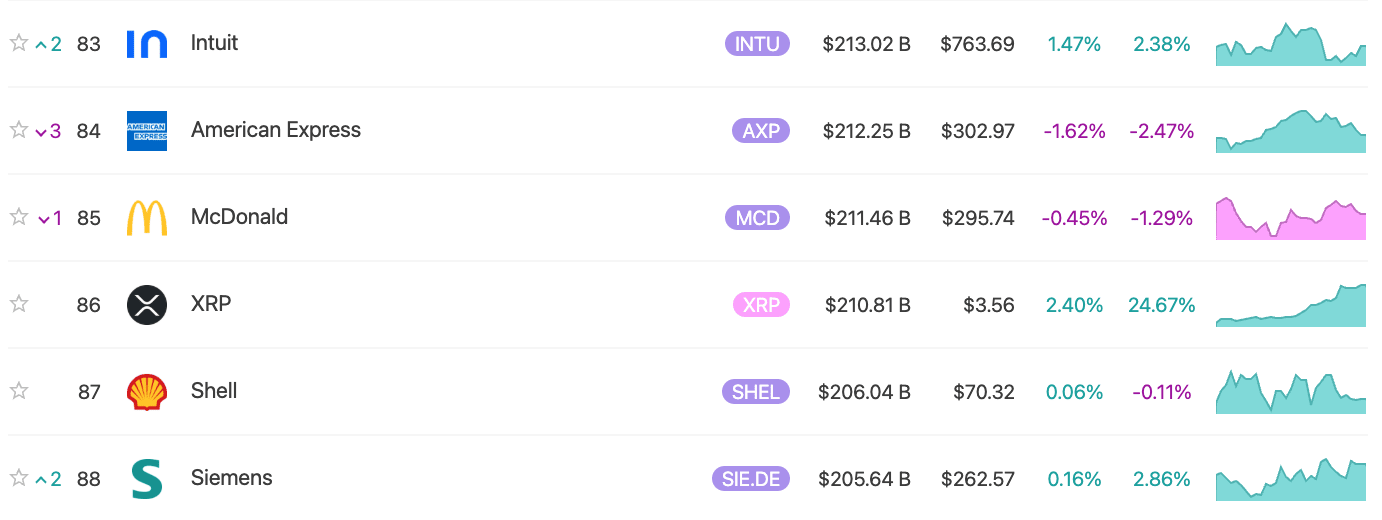Click the Intuit company logo
This screenshot has height=520, width=1382.
pos(147,44)
